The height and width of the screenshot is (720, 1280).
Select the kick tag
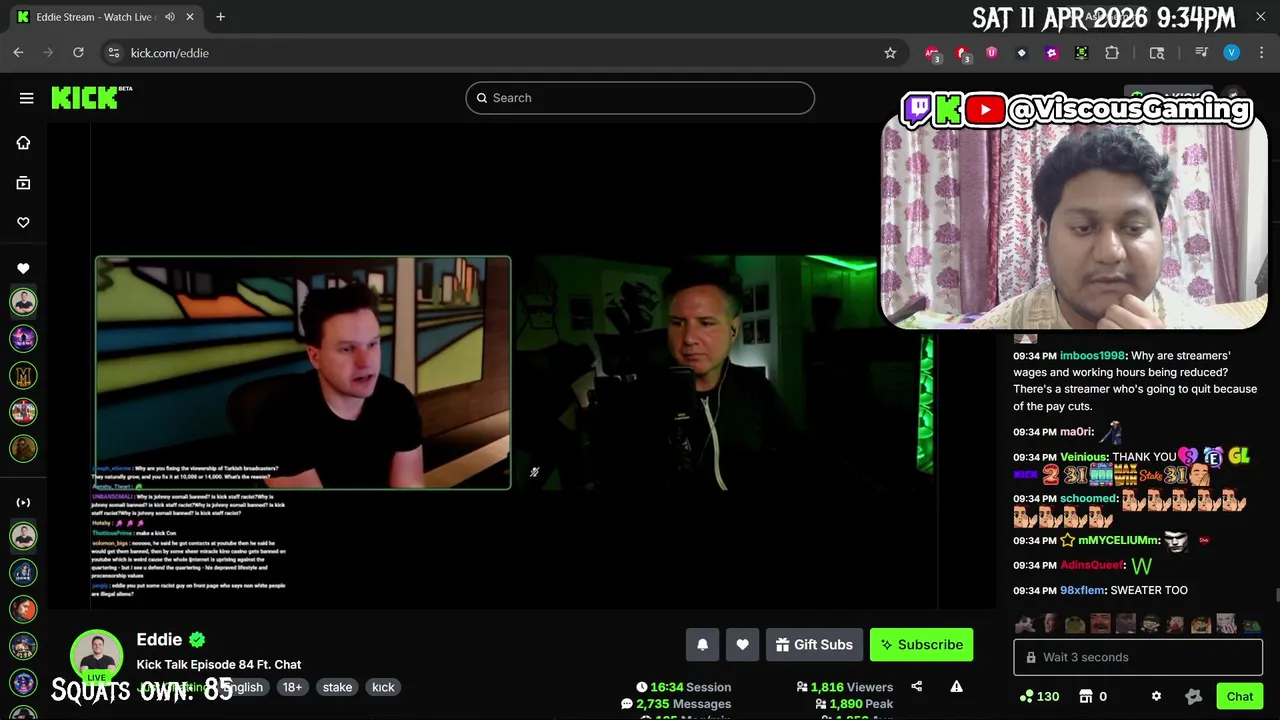[x=383, y=687]
